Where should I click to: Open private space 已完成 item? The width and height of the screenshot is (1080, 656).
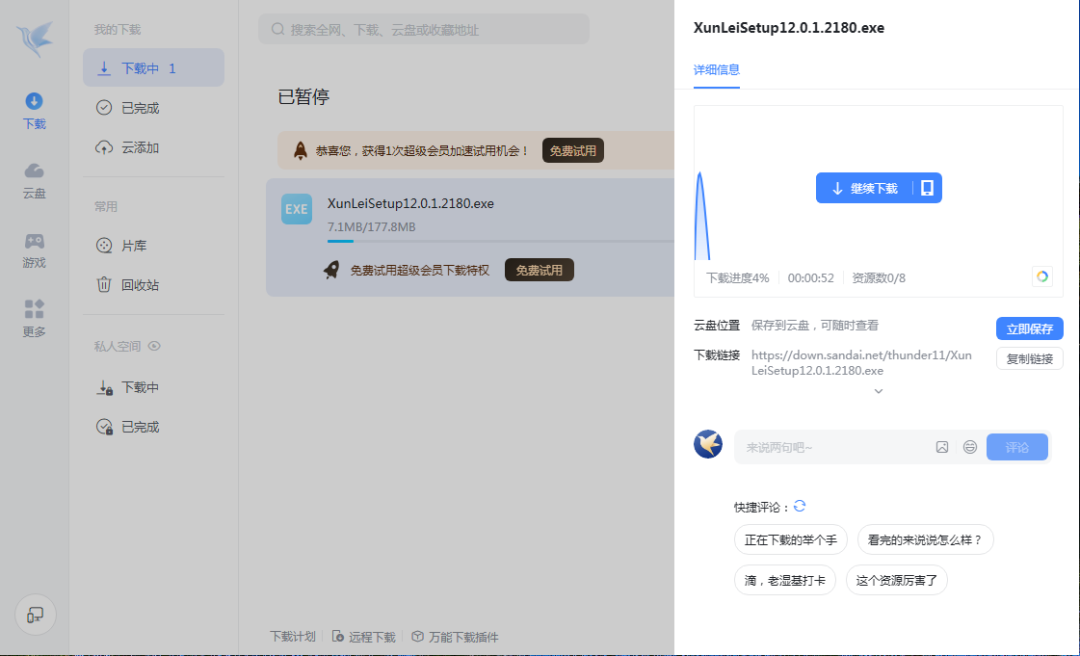point(154,427)
